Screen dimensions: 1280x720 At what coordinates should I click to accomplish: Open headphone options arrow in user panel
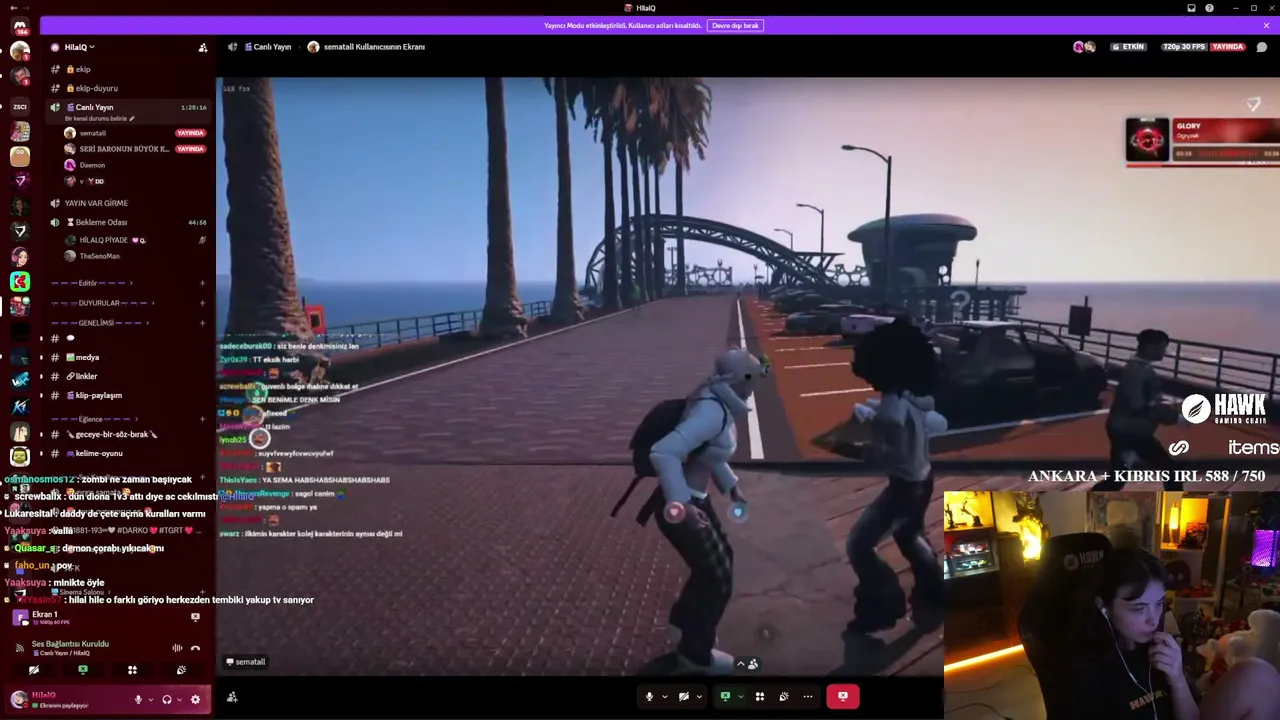[179, 700]
